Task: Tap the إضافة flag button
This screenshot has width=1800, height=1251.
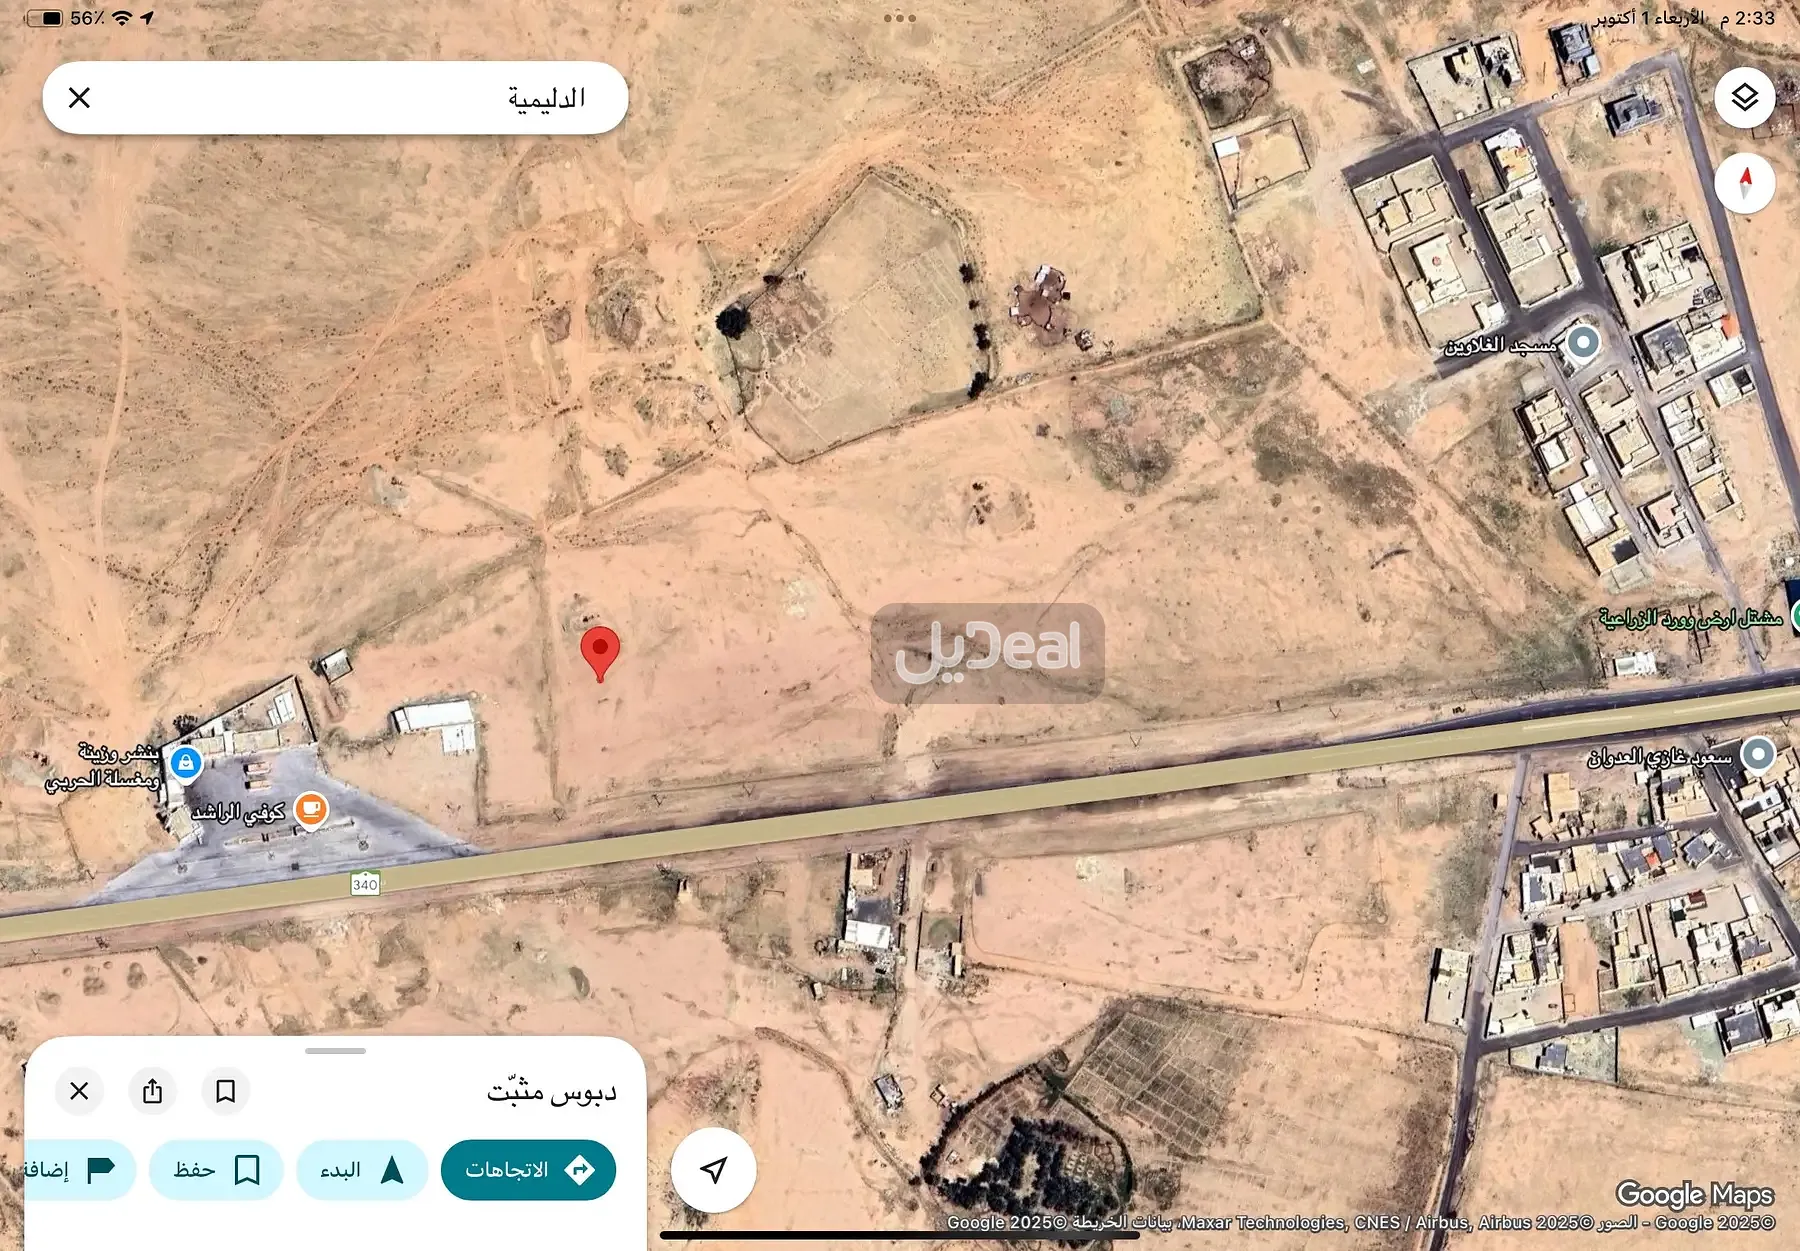Action: (x=80, y=1170)
